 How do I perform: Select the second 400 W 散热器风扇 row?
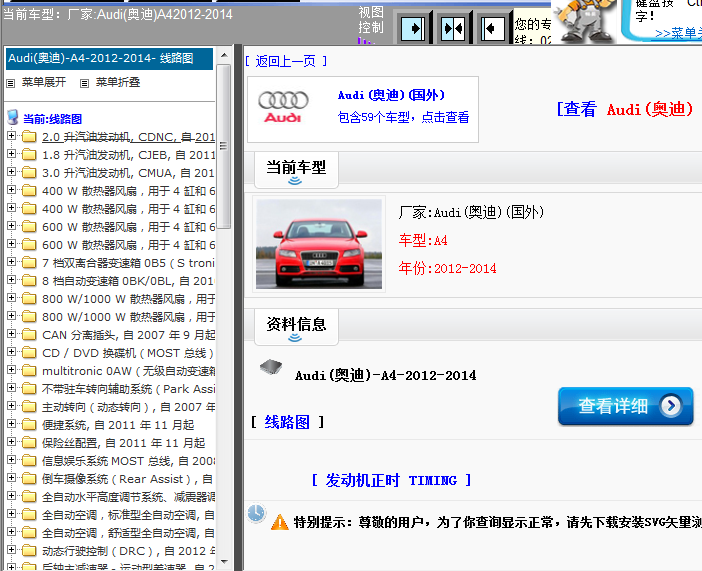[128, 209]
